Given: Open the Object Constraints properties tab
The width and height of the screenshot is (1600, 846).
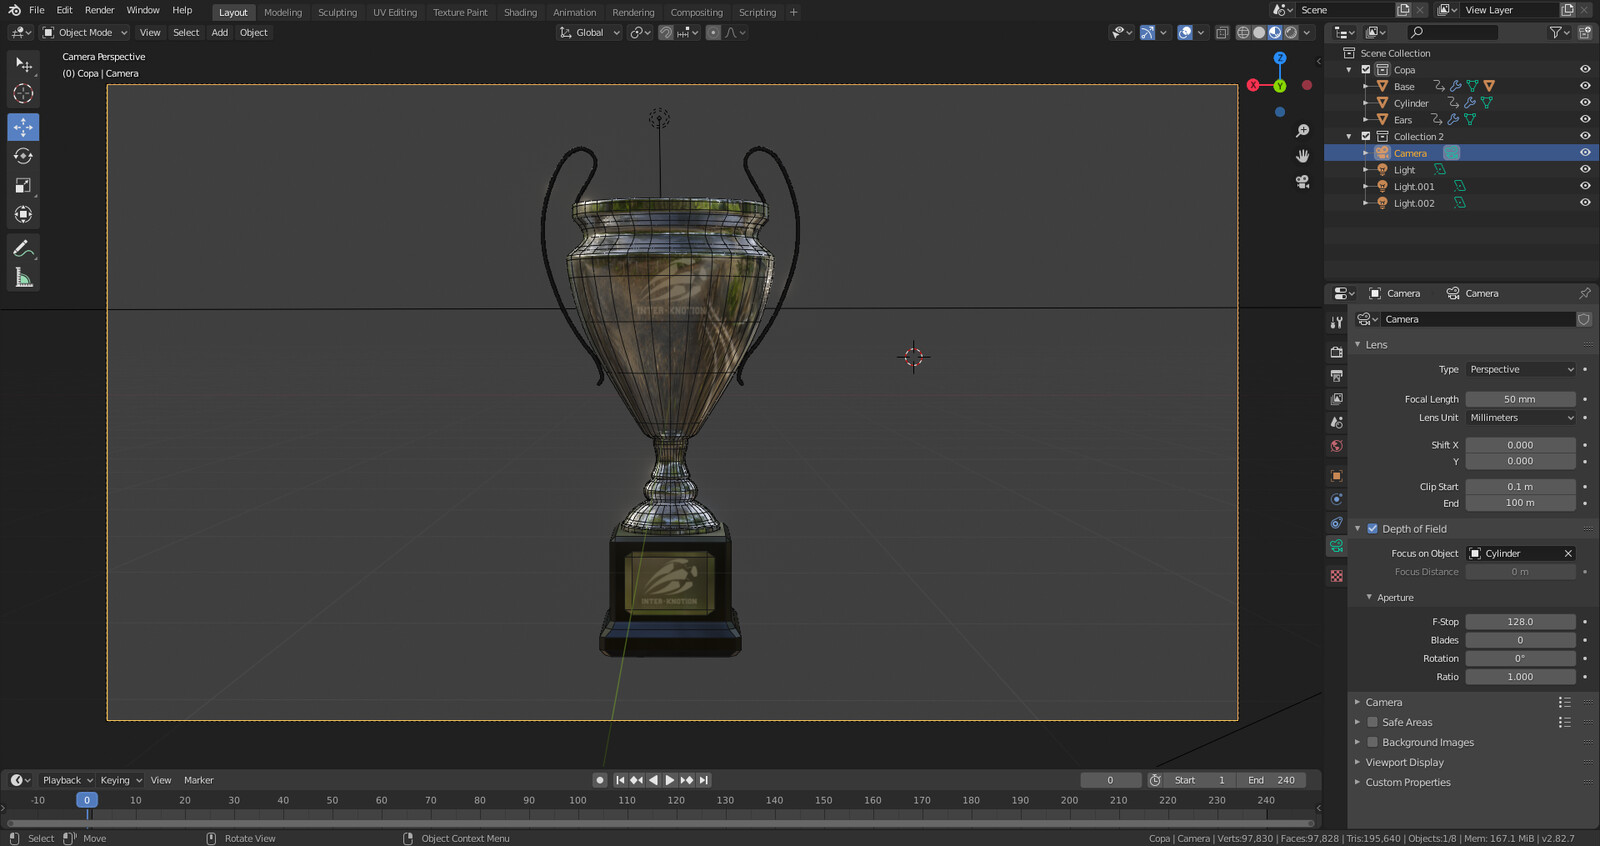Looking at the screenshot, I should (x=1336, y=523).
